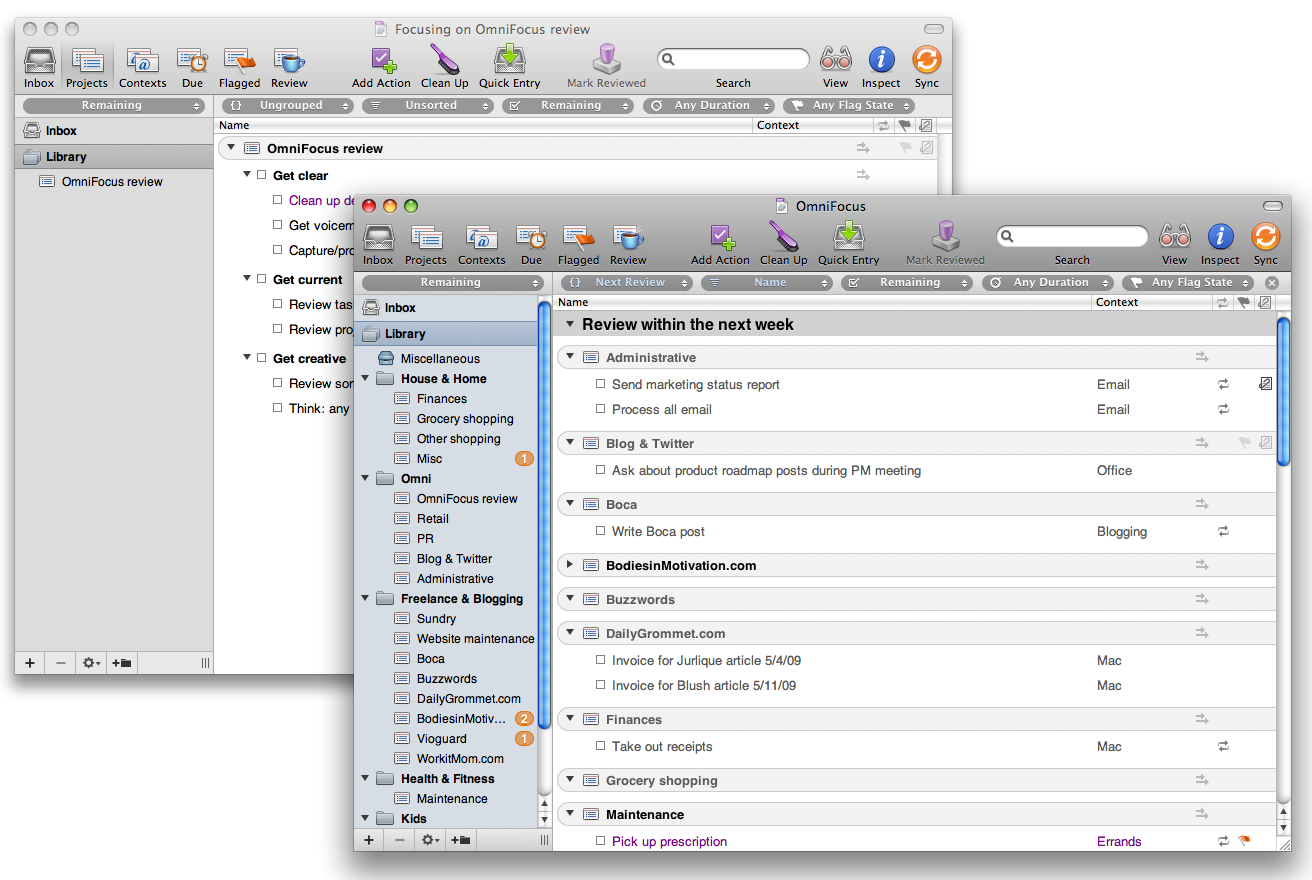Click Mark Reviewed stamp in front window
Image resolution: width=1312 pixels, height=880 pixels.
coord(945,243)
